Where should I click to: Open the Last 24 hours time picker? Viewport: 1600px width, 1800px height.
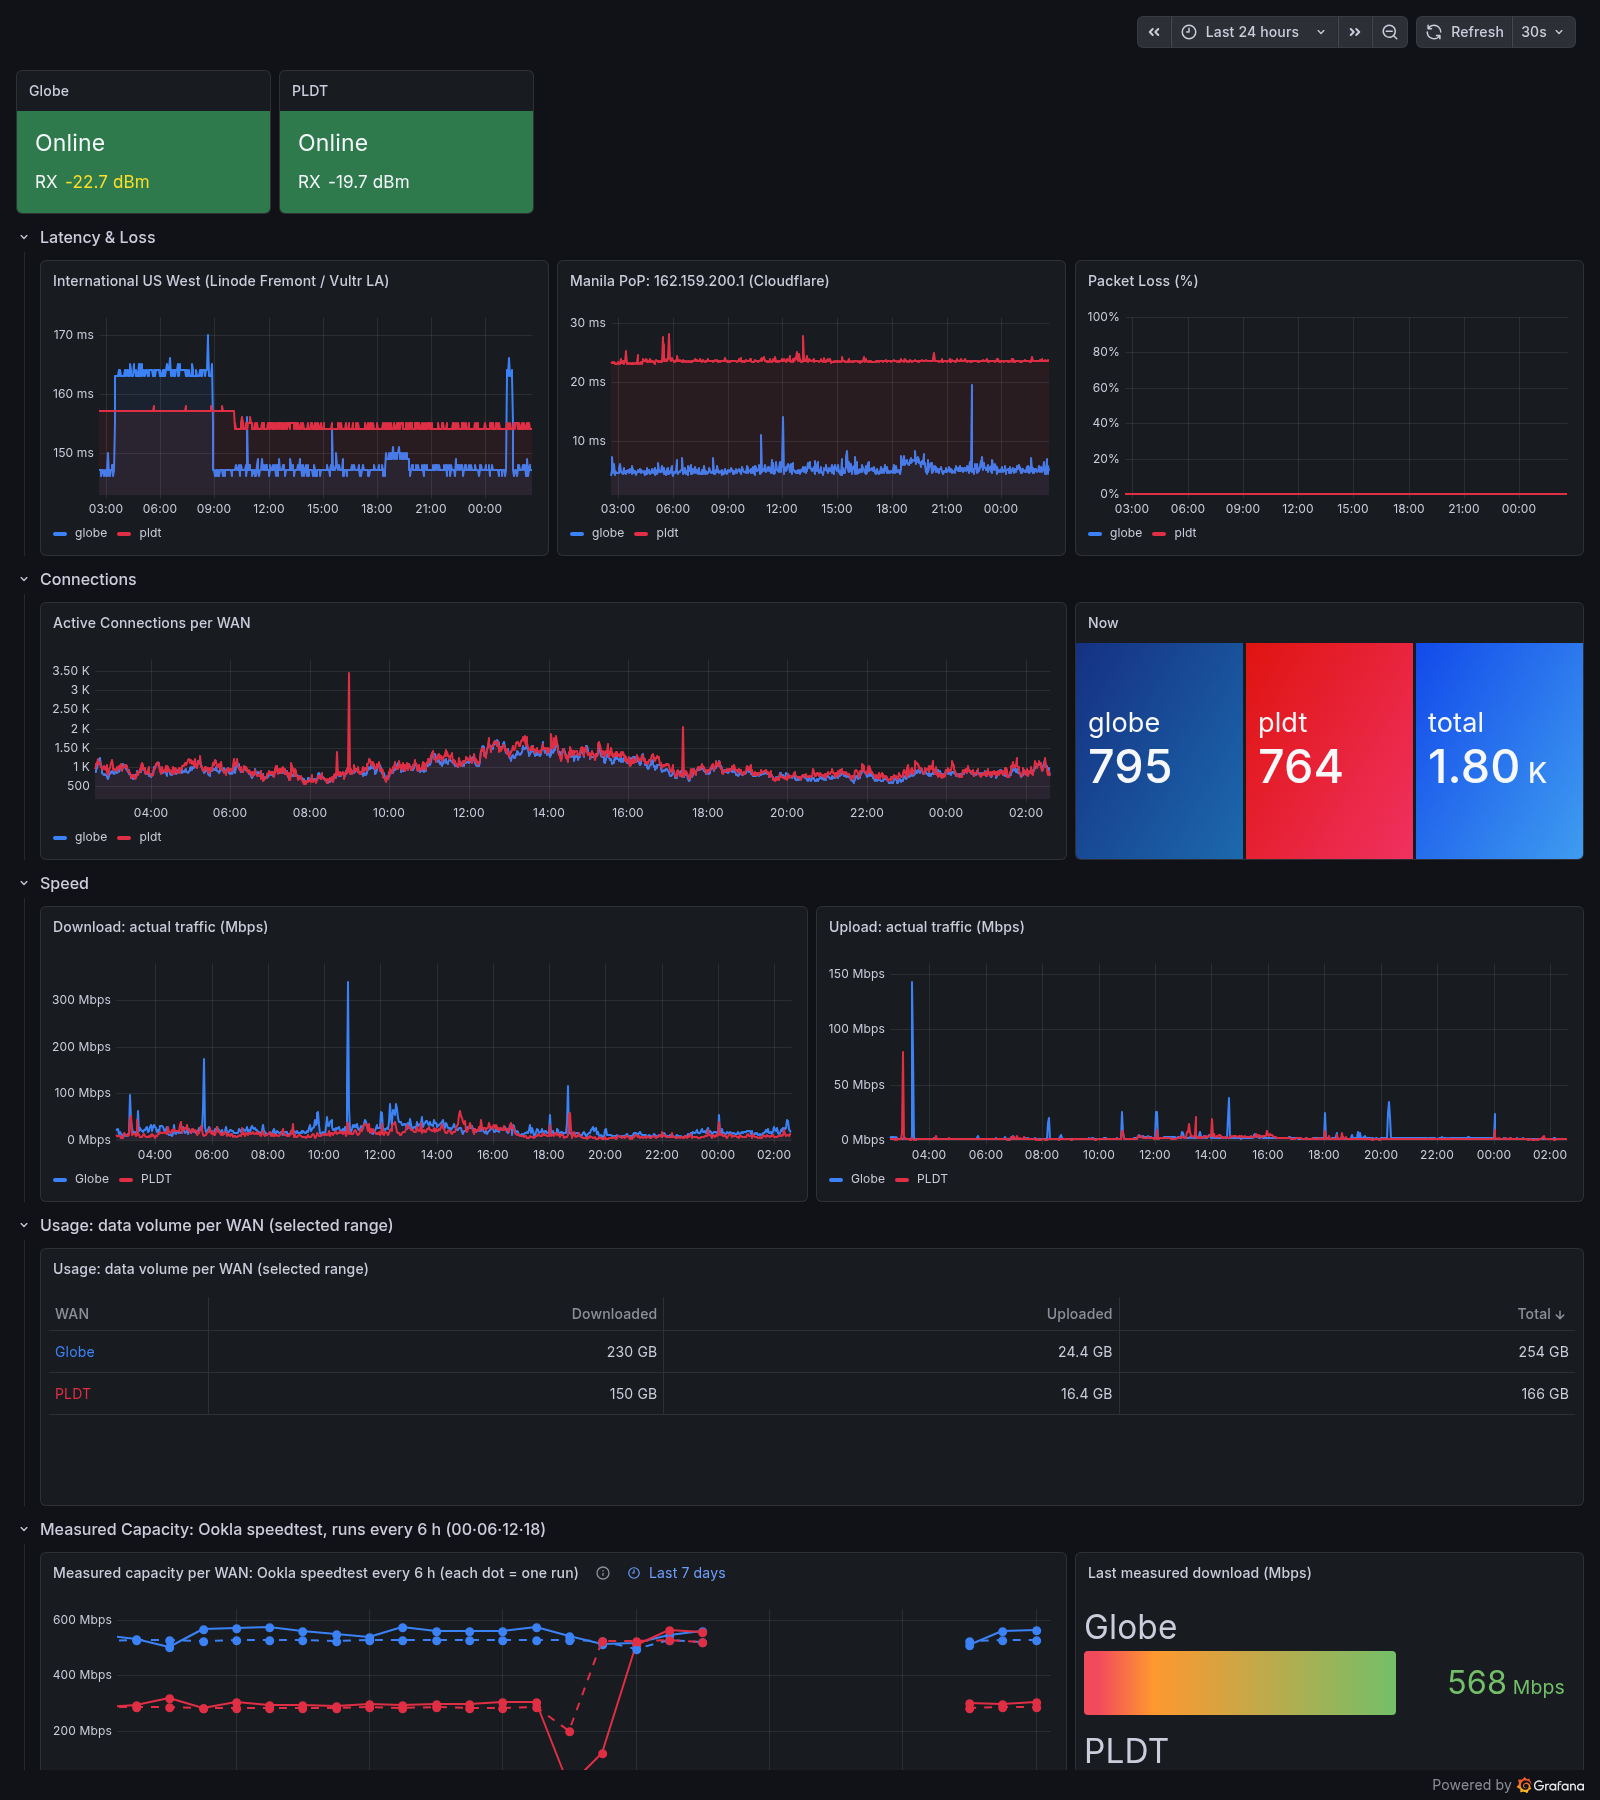(1254, 32)
